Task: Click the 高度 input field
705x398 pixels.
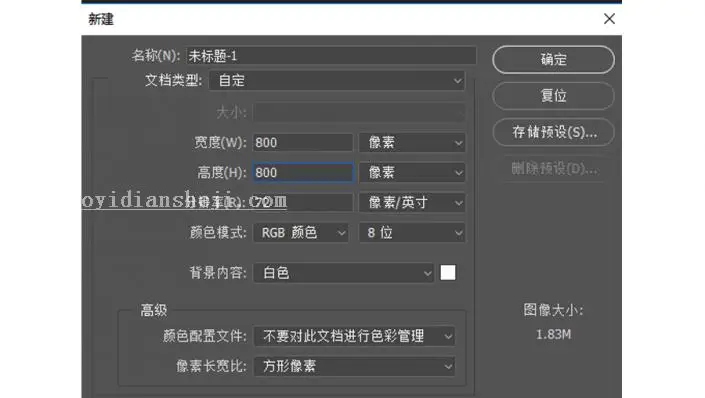Action: (x=303, y=172)
